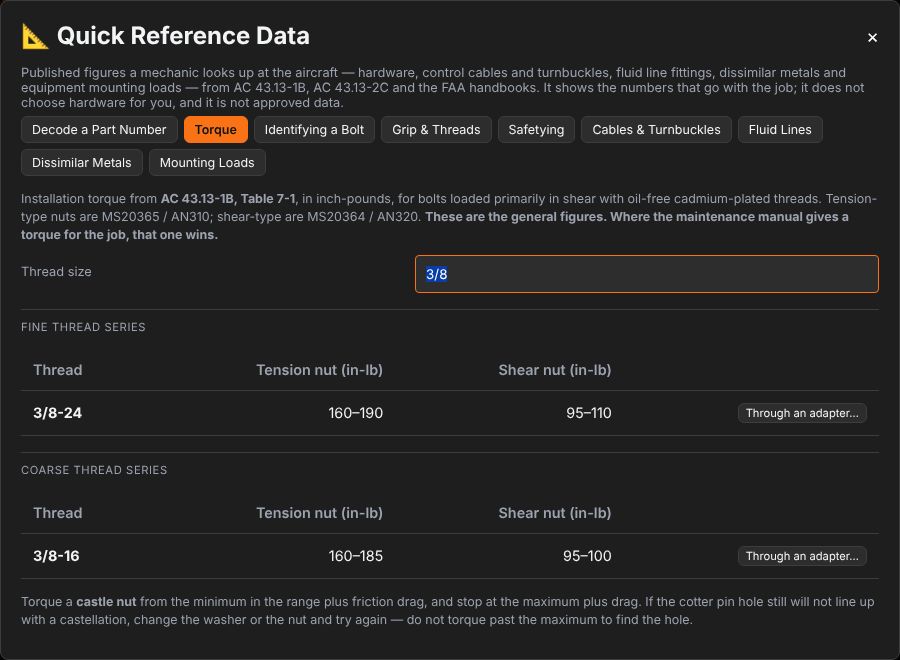
Task: Click the FINE THREAD SERIES heading
Action: [83, 327]
